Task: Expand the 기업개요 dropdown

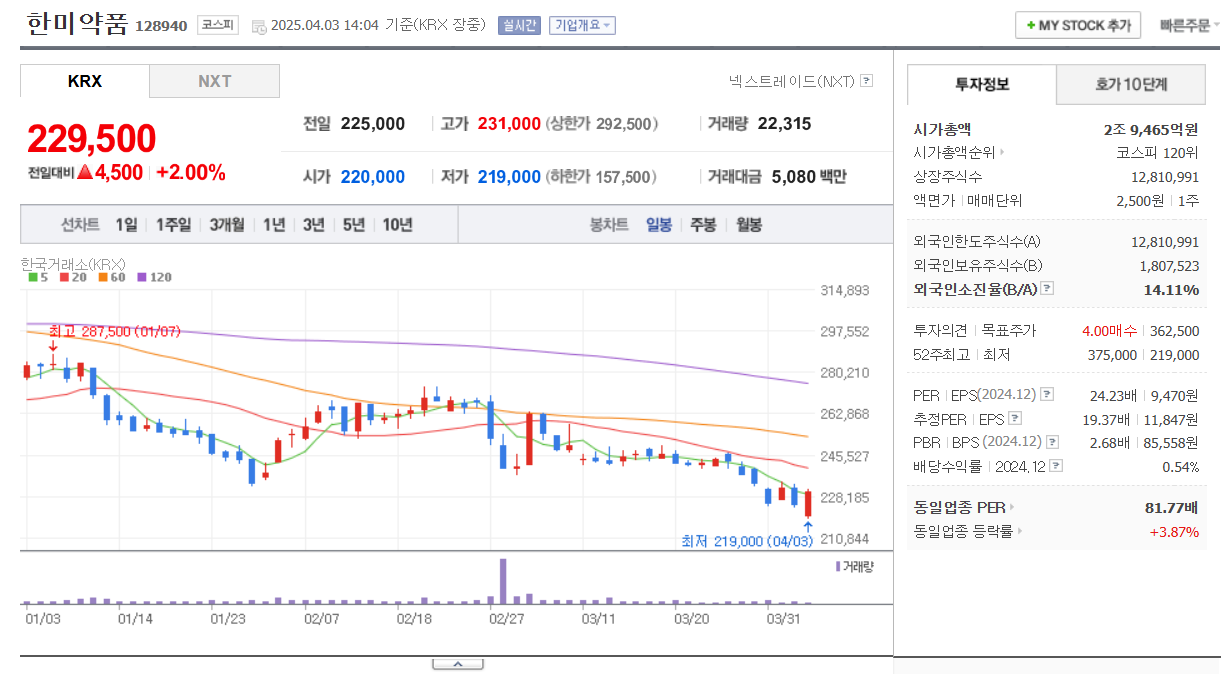Action: (582, 25)
